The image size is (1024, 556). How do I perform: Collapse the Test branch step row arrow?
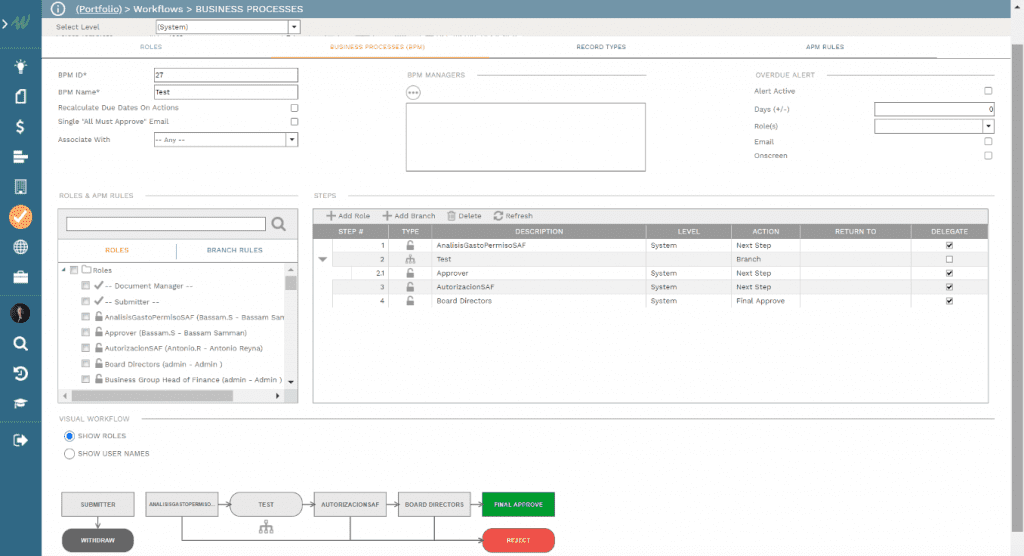coord(322,259)
